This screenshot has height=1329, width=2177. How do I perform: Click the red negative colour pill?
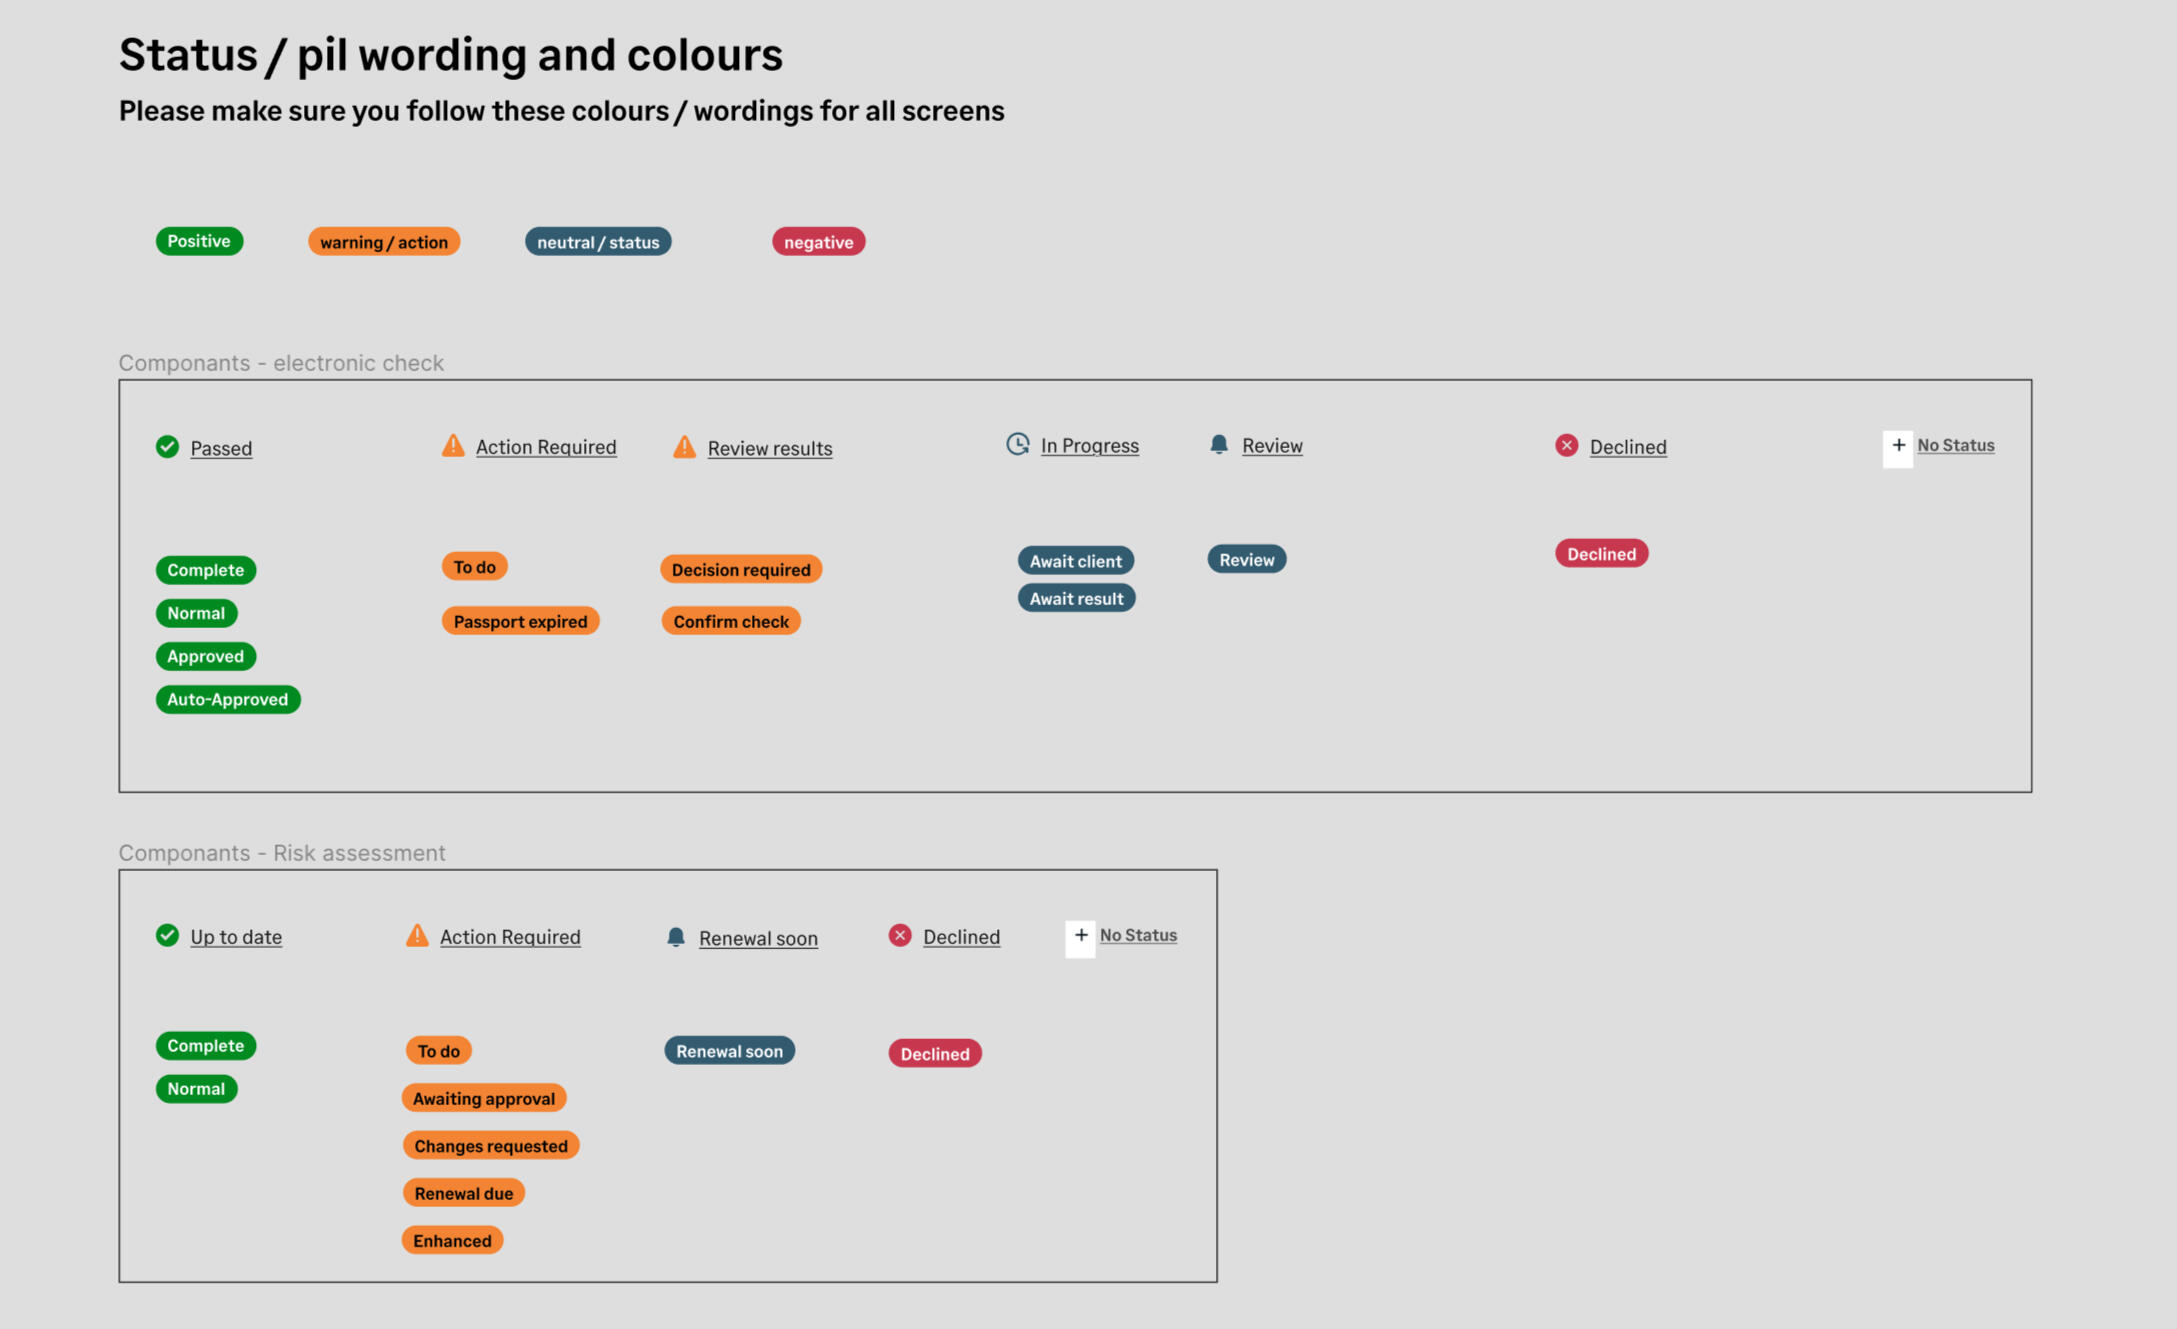(818, 242)
